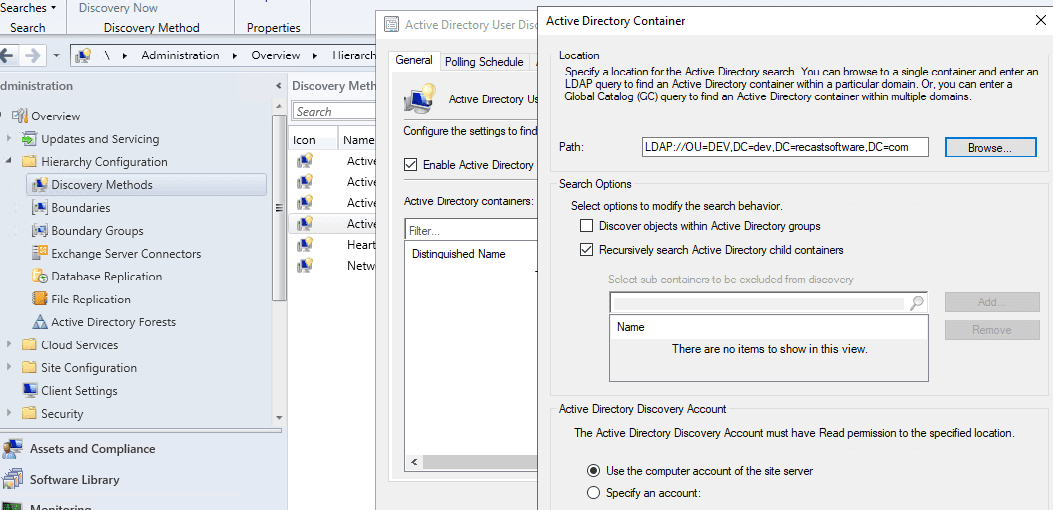Click into the LDAP Path field
The width and height of the screenshot is (1053, 510).
(x=785, y=147)
